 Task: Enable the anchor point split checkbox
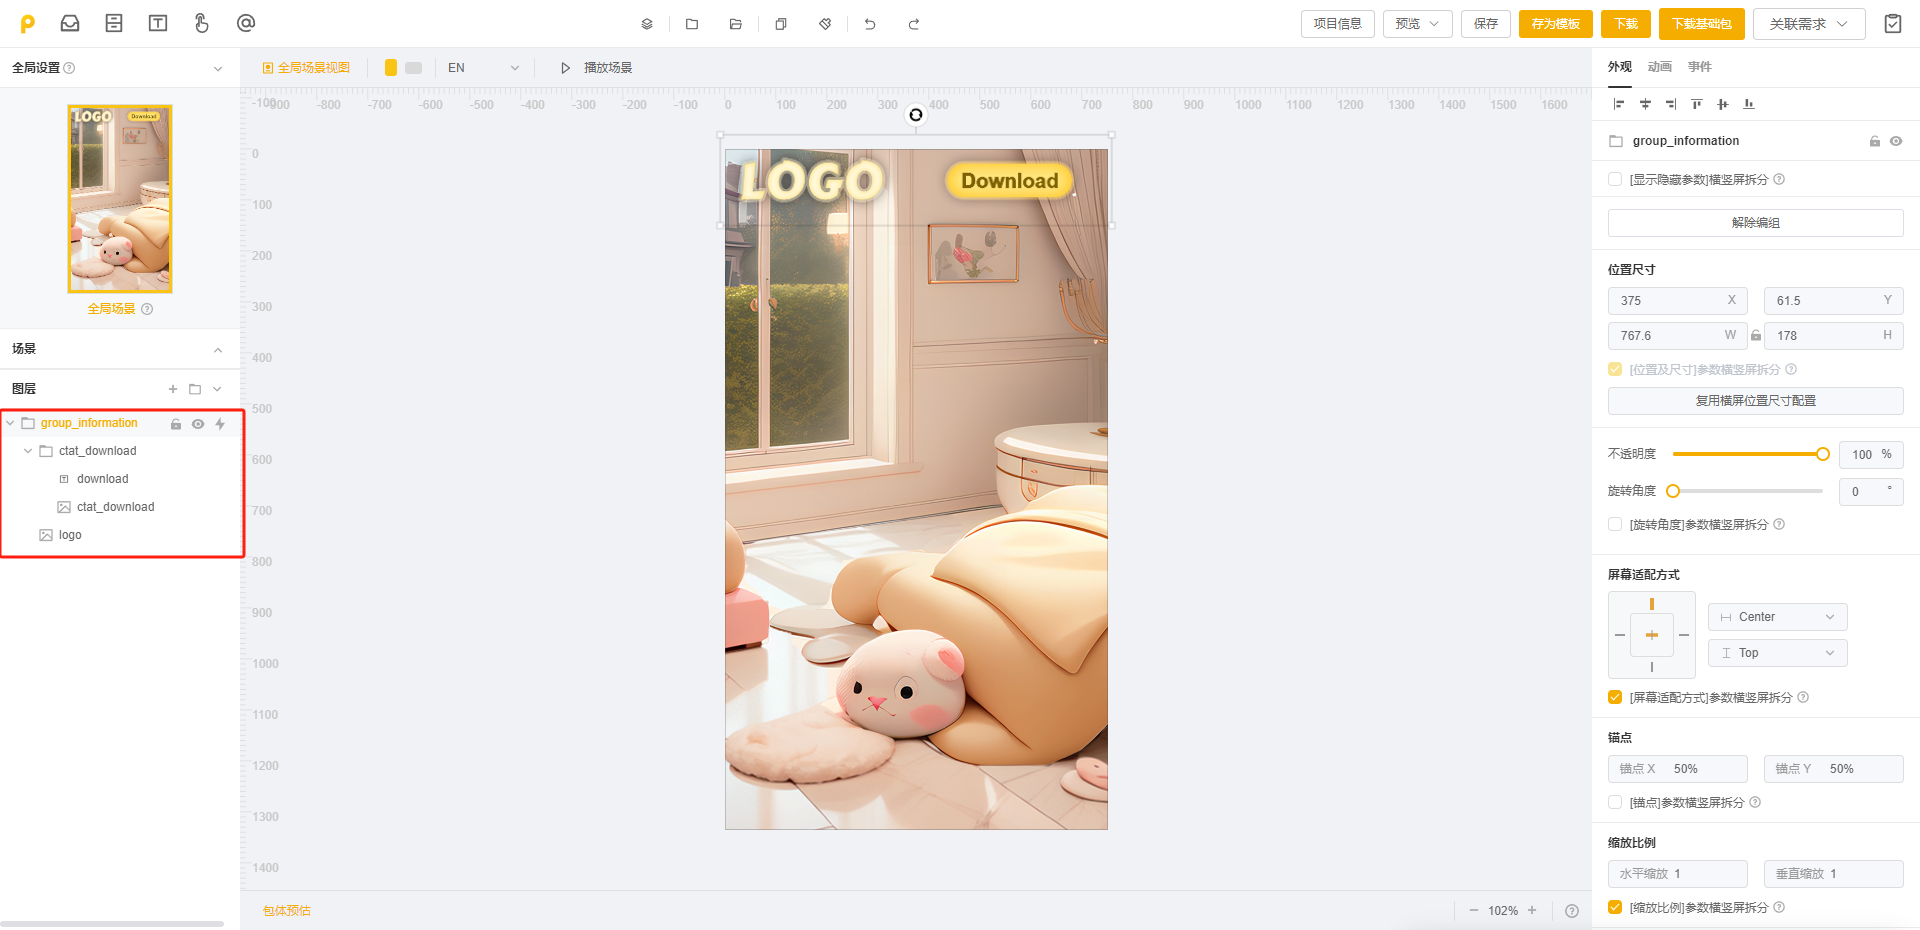(1615, 802)
